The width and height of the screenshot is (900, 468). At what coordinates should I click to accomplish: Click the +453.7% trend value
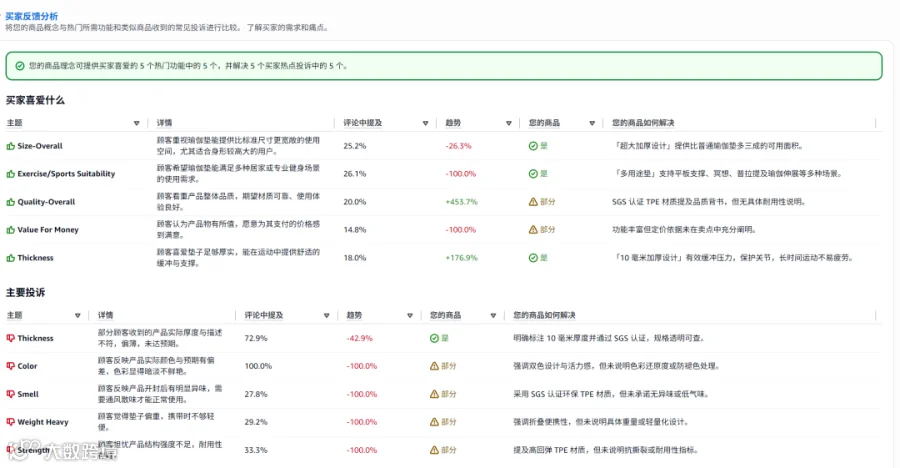(461, 202)
